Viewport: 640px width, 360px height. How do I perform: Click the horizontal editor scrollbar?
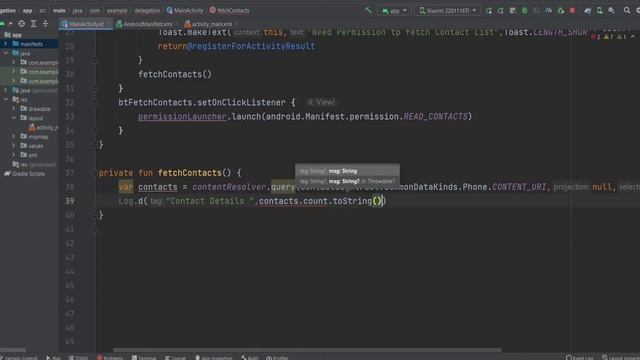coord(307,350)
